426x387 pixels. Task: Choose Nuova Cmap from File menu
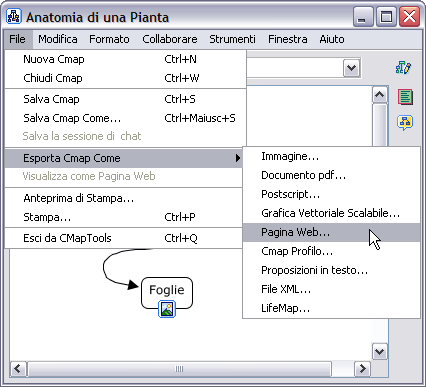click(x=125, y=59)
